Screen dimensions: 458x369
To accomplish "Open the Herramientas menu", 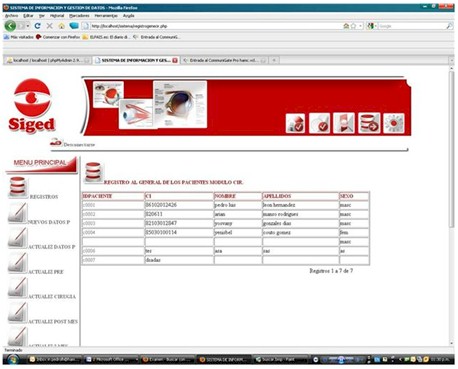I will 106,16.
